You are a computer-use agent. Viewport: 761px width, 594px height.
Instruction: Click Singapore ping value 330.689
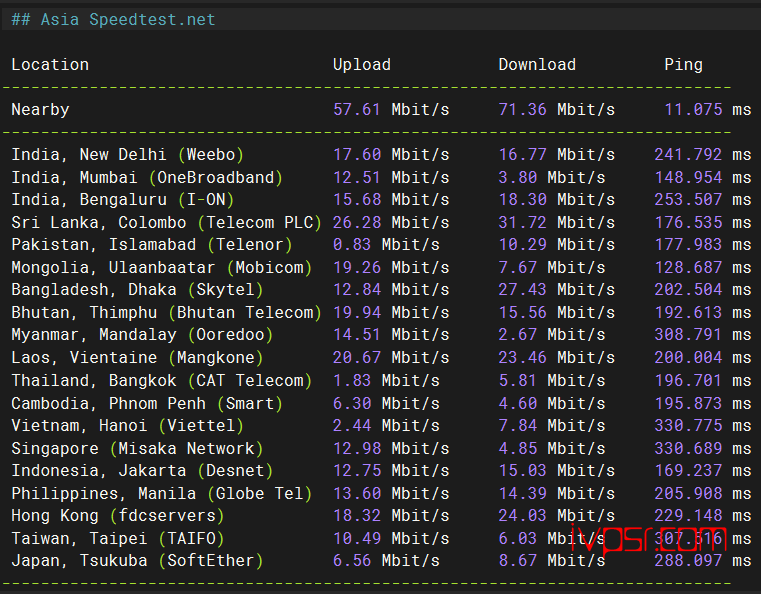[688, 448]
